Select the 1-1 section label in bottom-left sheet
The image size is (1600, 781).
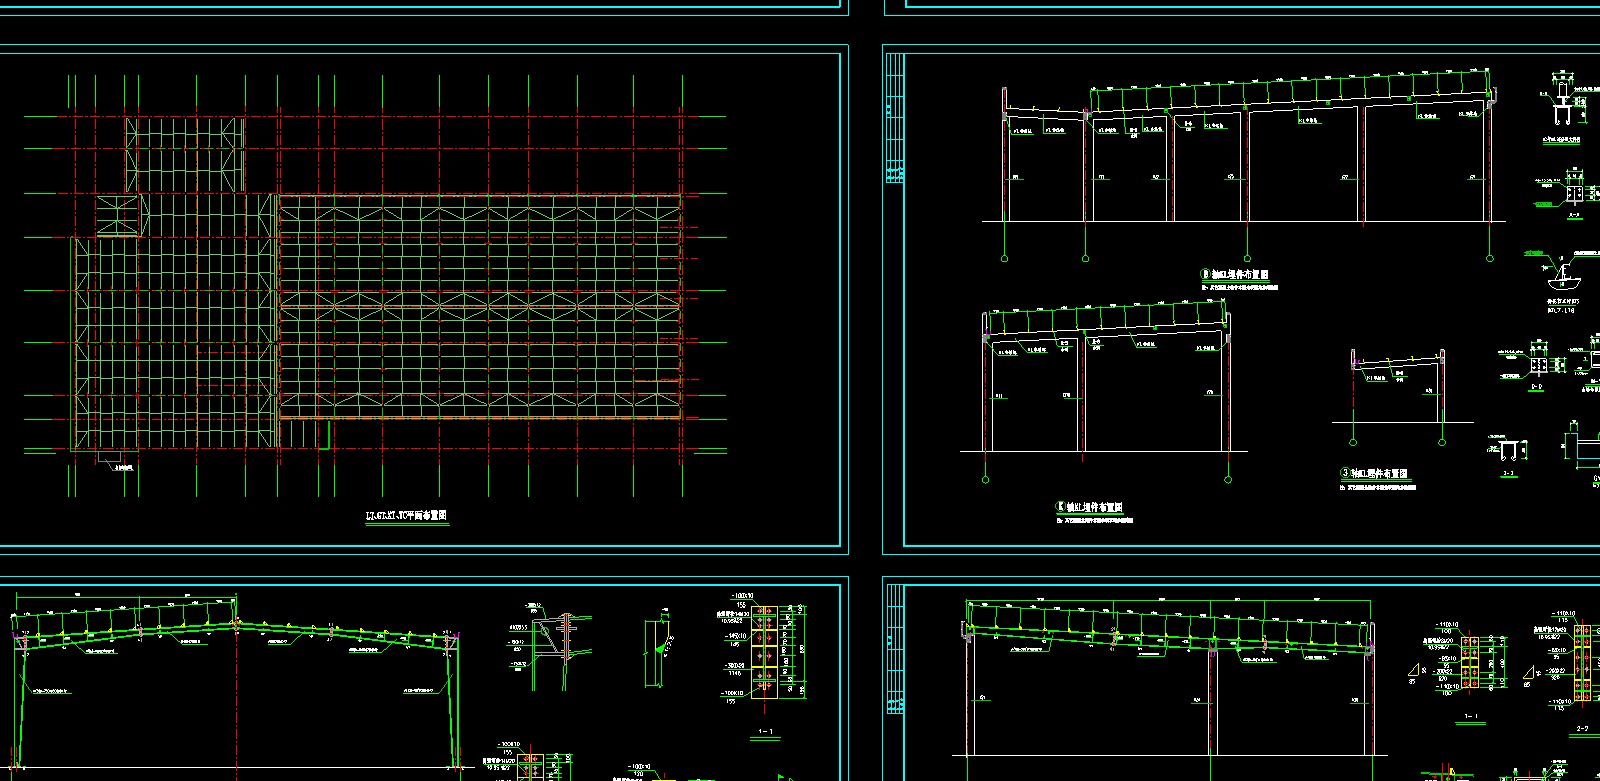click(x=765, y=732)
